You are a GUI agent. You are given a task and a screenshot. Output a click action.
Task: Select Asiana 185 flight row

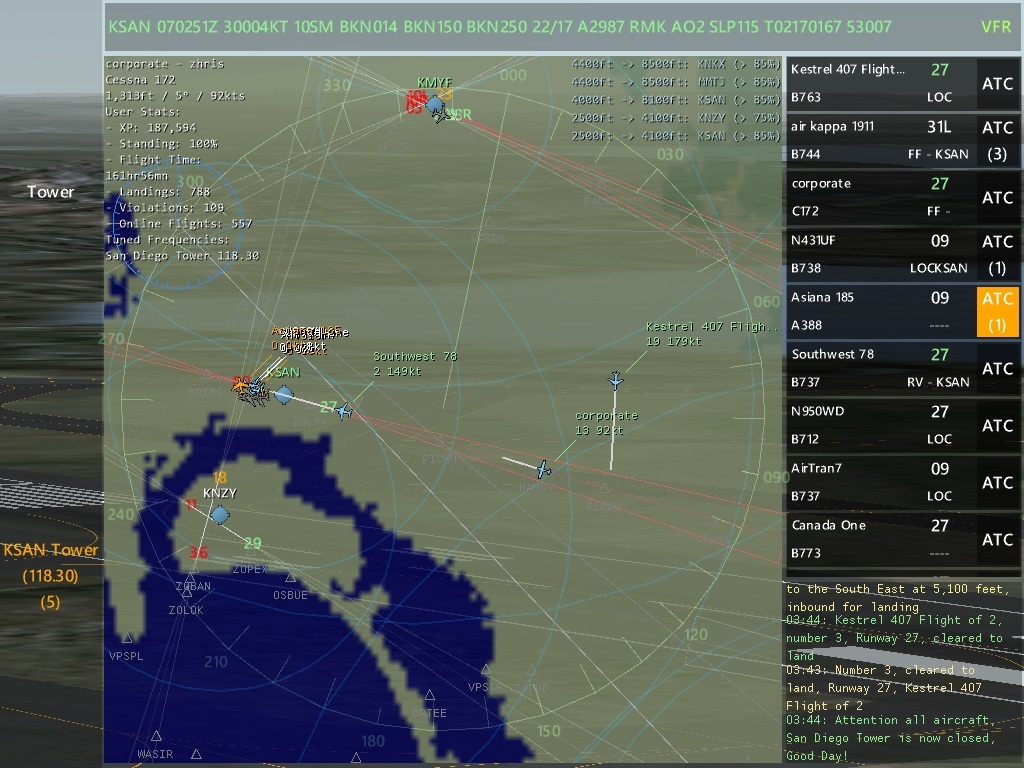tap(881, 312)
